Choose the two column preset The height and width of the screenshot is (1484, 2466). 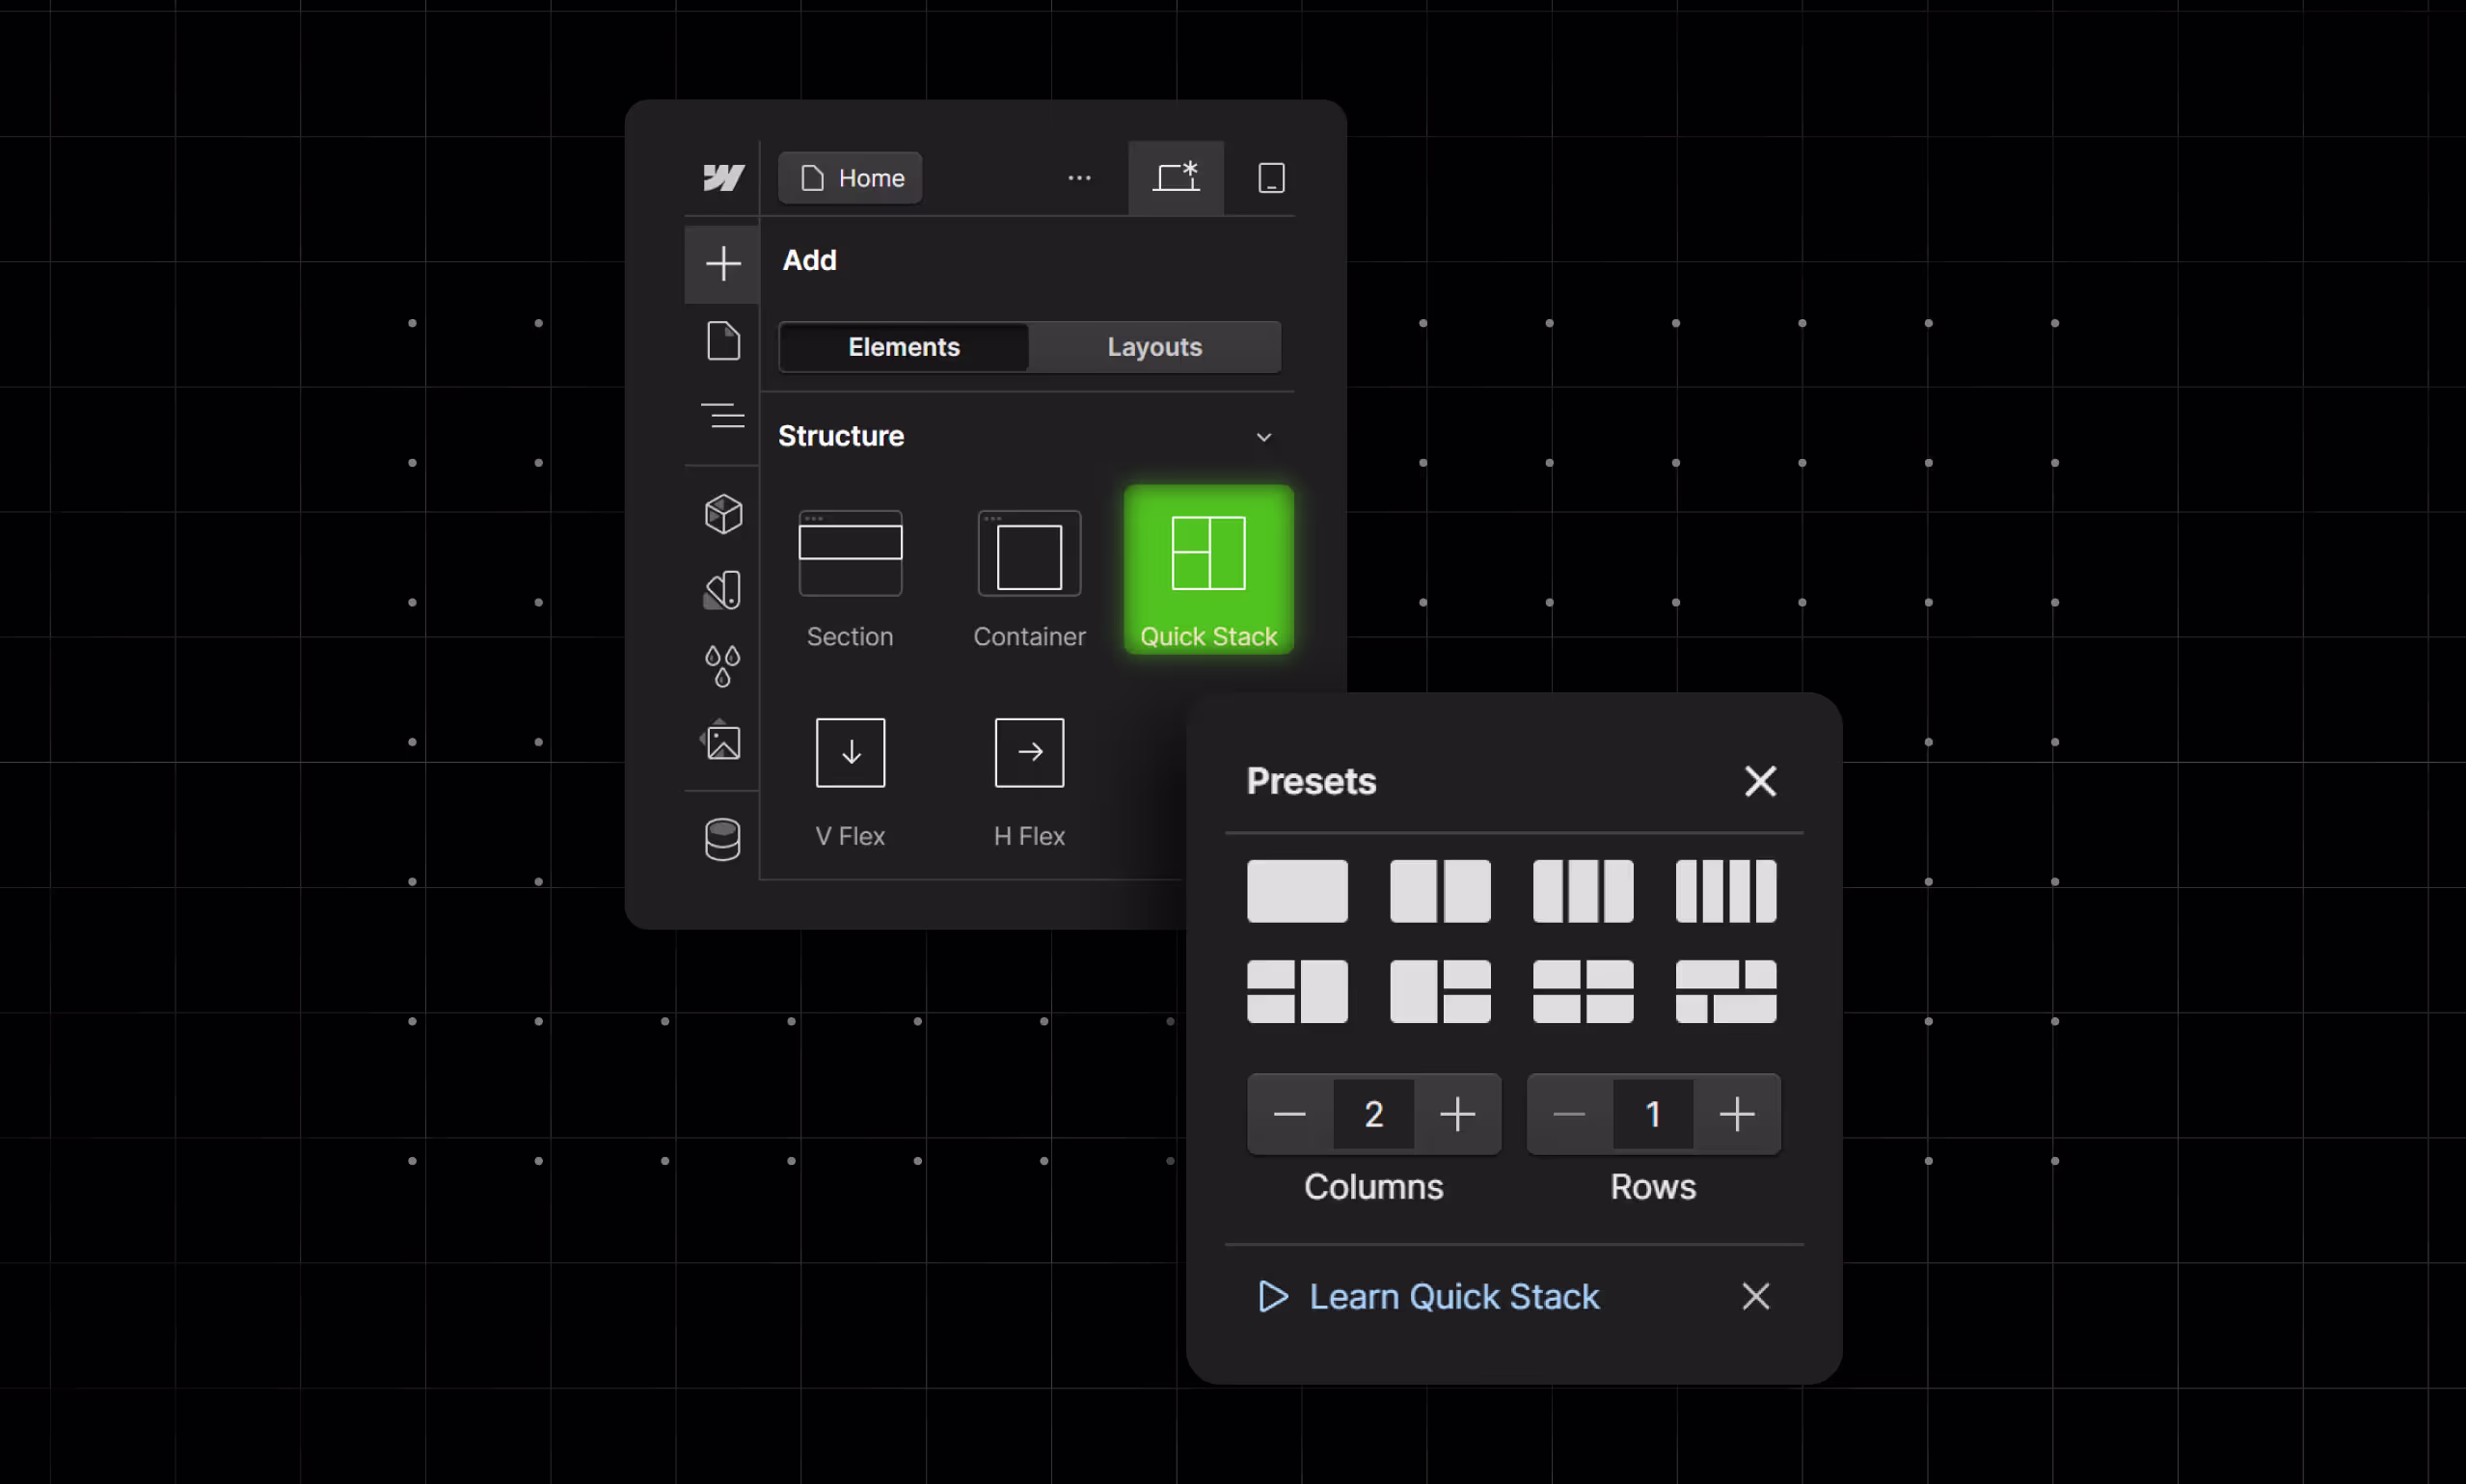[x=1440, y=891]
